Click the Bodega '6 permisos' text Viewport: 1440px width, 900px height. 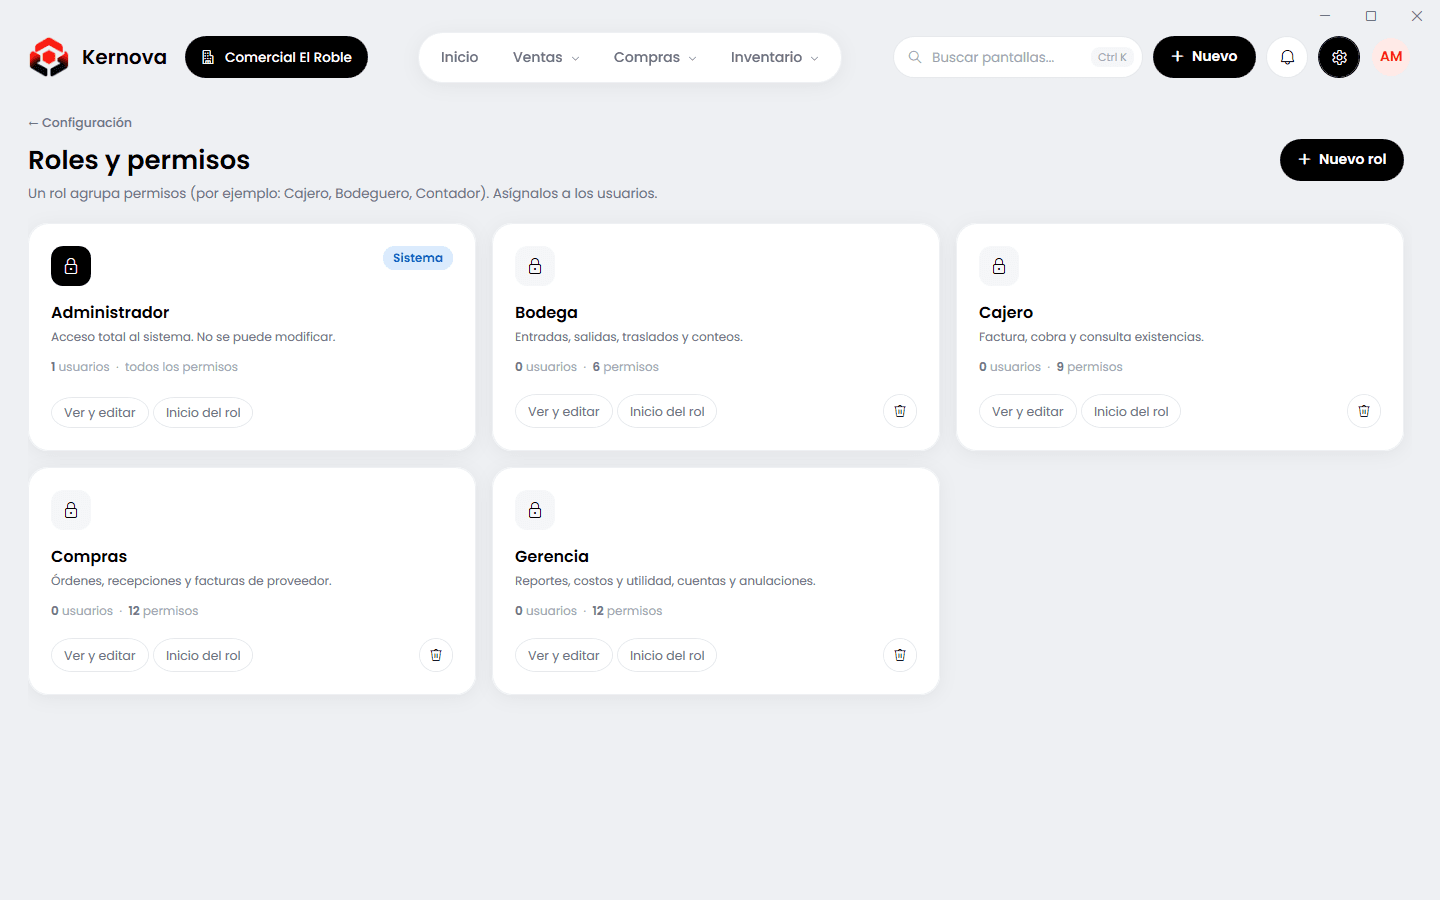pos(625,367)
